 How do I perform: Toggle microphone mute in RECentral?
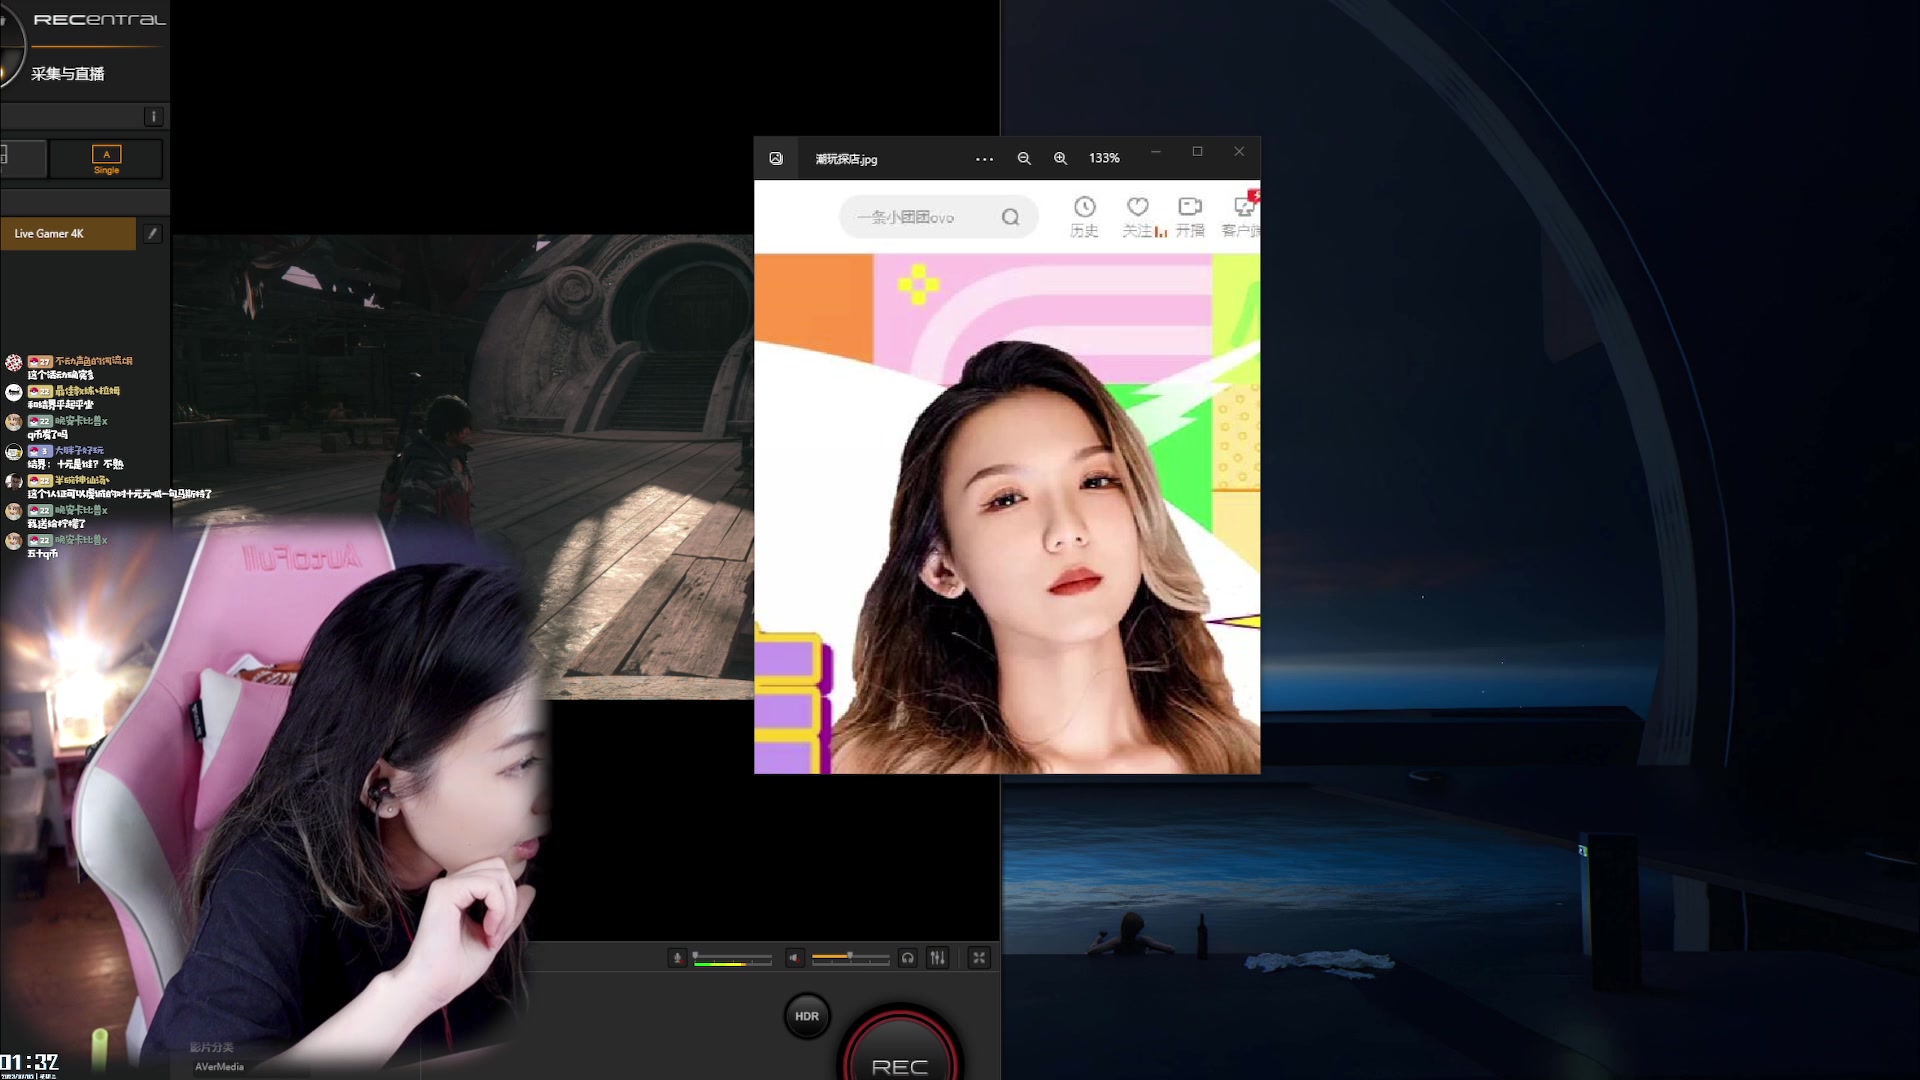(x=677, y=958)
